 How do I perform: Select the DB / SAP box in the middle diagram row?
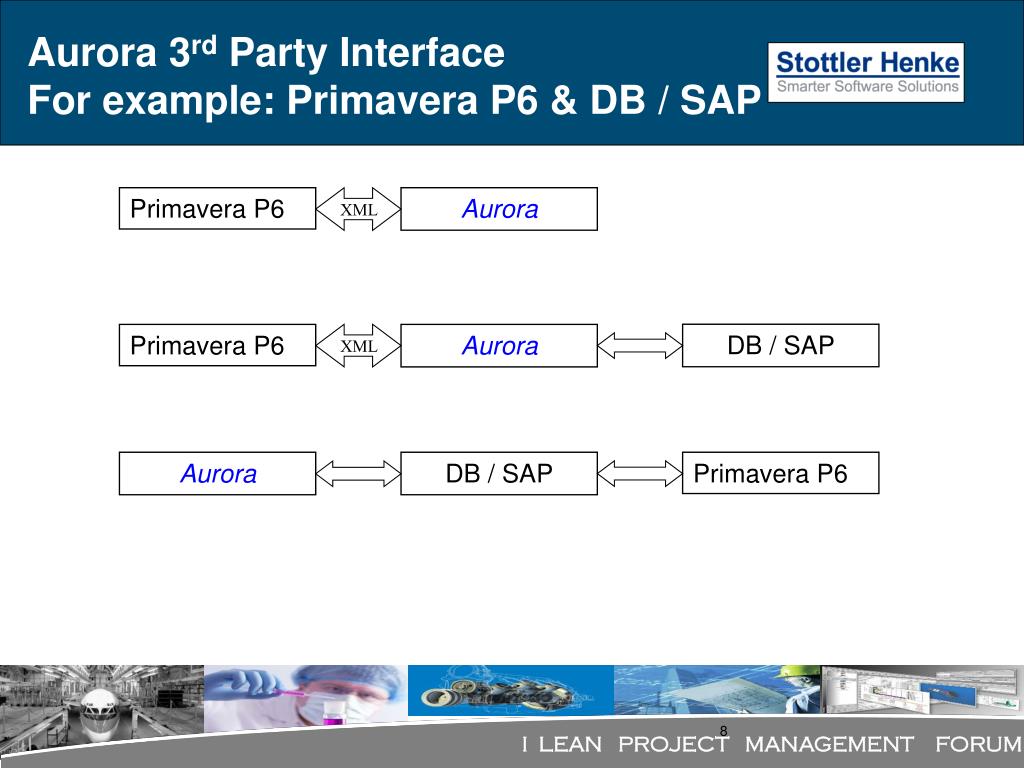[780, 345]
